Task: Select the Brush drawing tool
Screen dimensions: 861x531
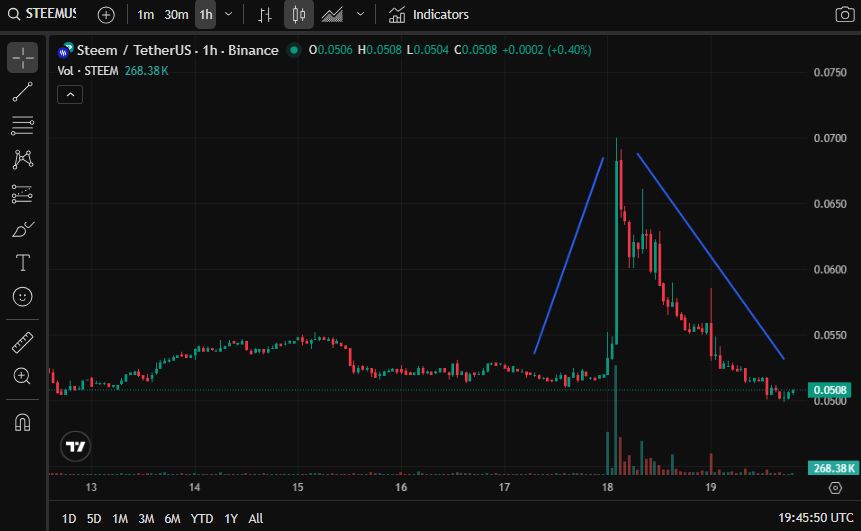Action: (x=23, y=229)
